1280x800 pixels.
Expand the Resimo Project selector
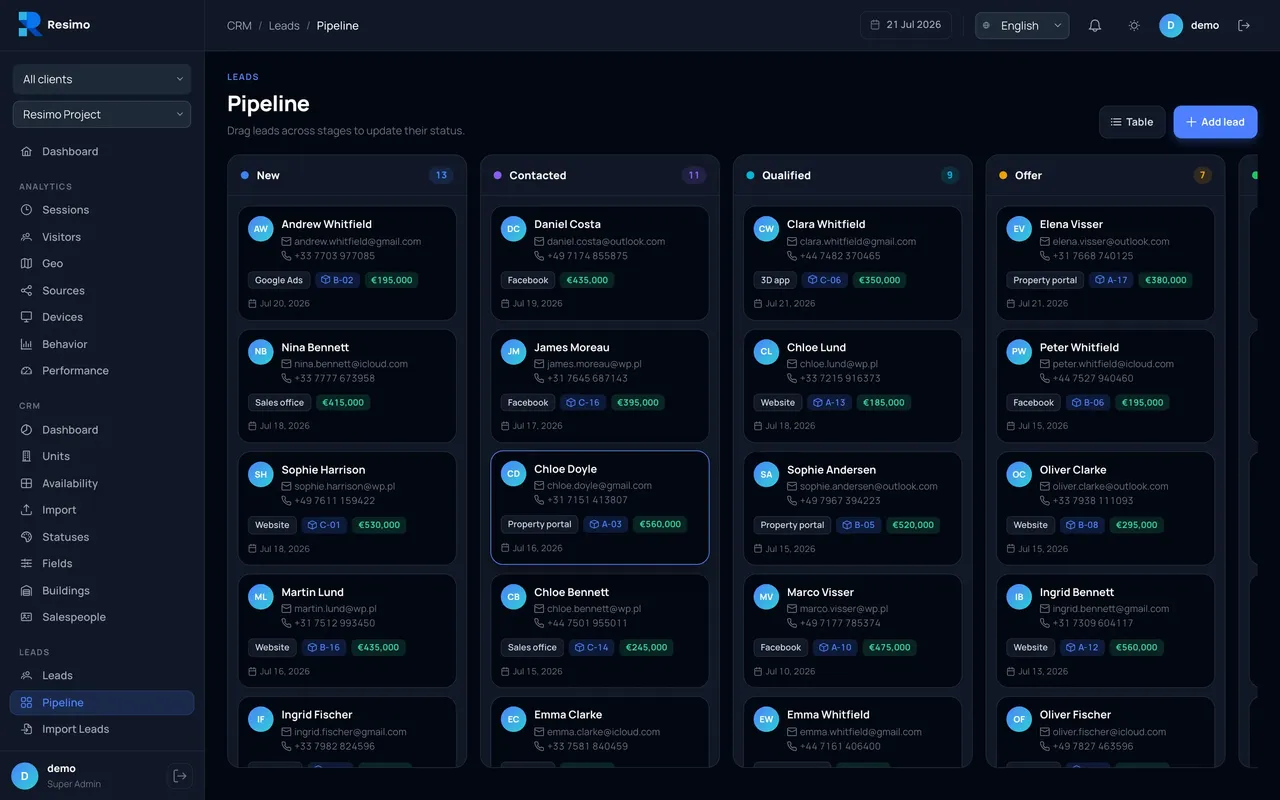102,114
